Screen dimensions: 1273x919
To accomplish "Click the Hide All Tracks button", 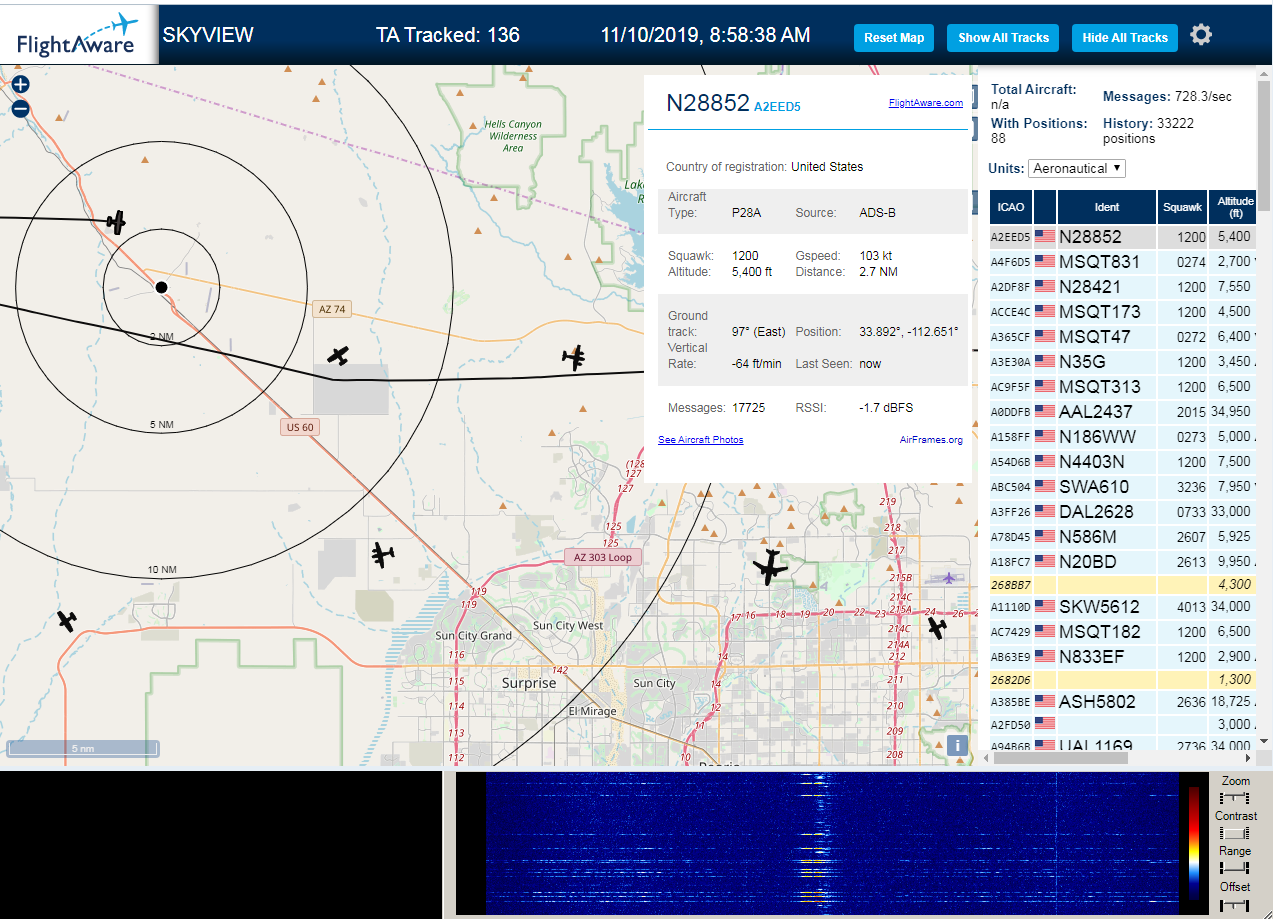I will tap(1124, 38).
